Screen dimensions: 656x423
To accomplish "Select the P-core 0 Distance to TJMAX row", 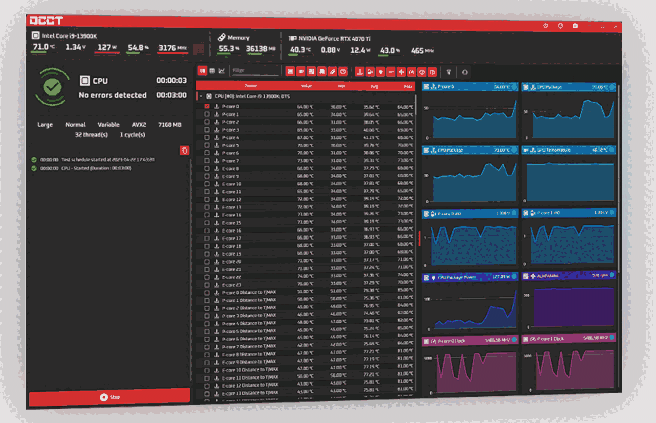I will pyautogui.click(x=305, y=292).
